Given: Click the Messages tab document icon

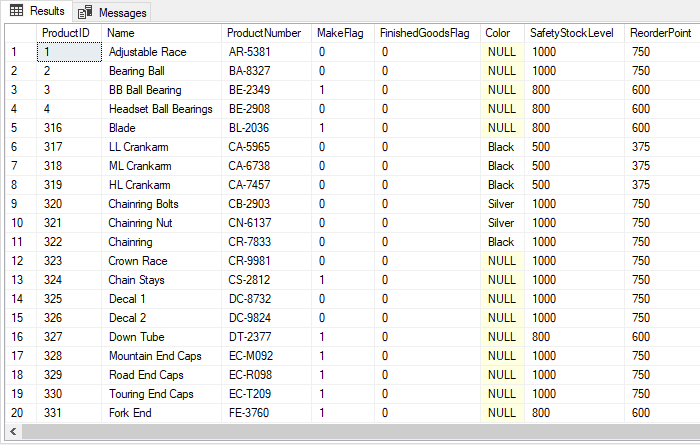Looking at the screenshot, I should coord(86,13).
